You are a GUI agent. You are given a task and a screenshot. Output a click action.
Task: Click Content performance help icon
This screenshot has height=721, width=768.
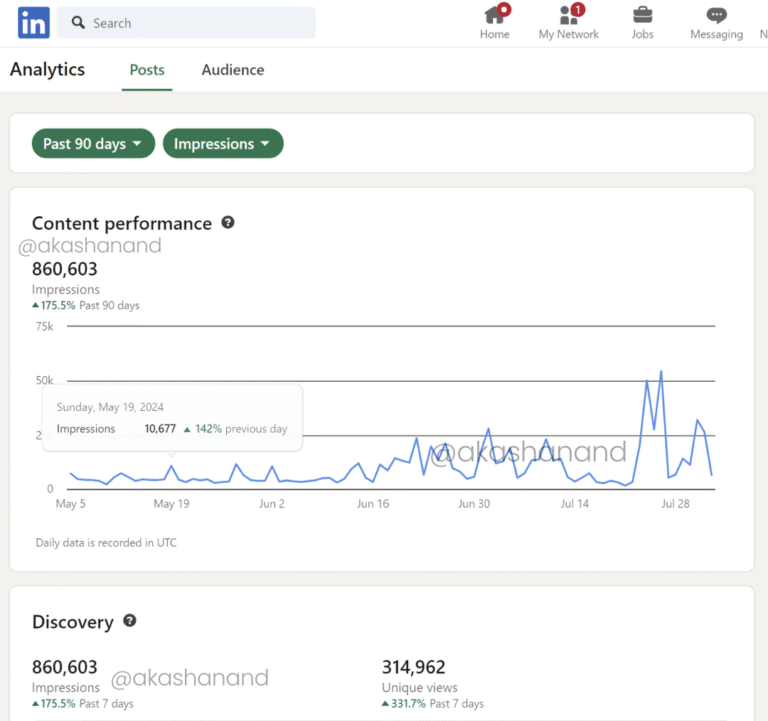pyautogui.click(x=228, y=222)
